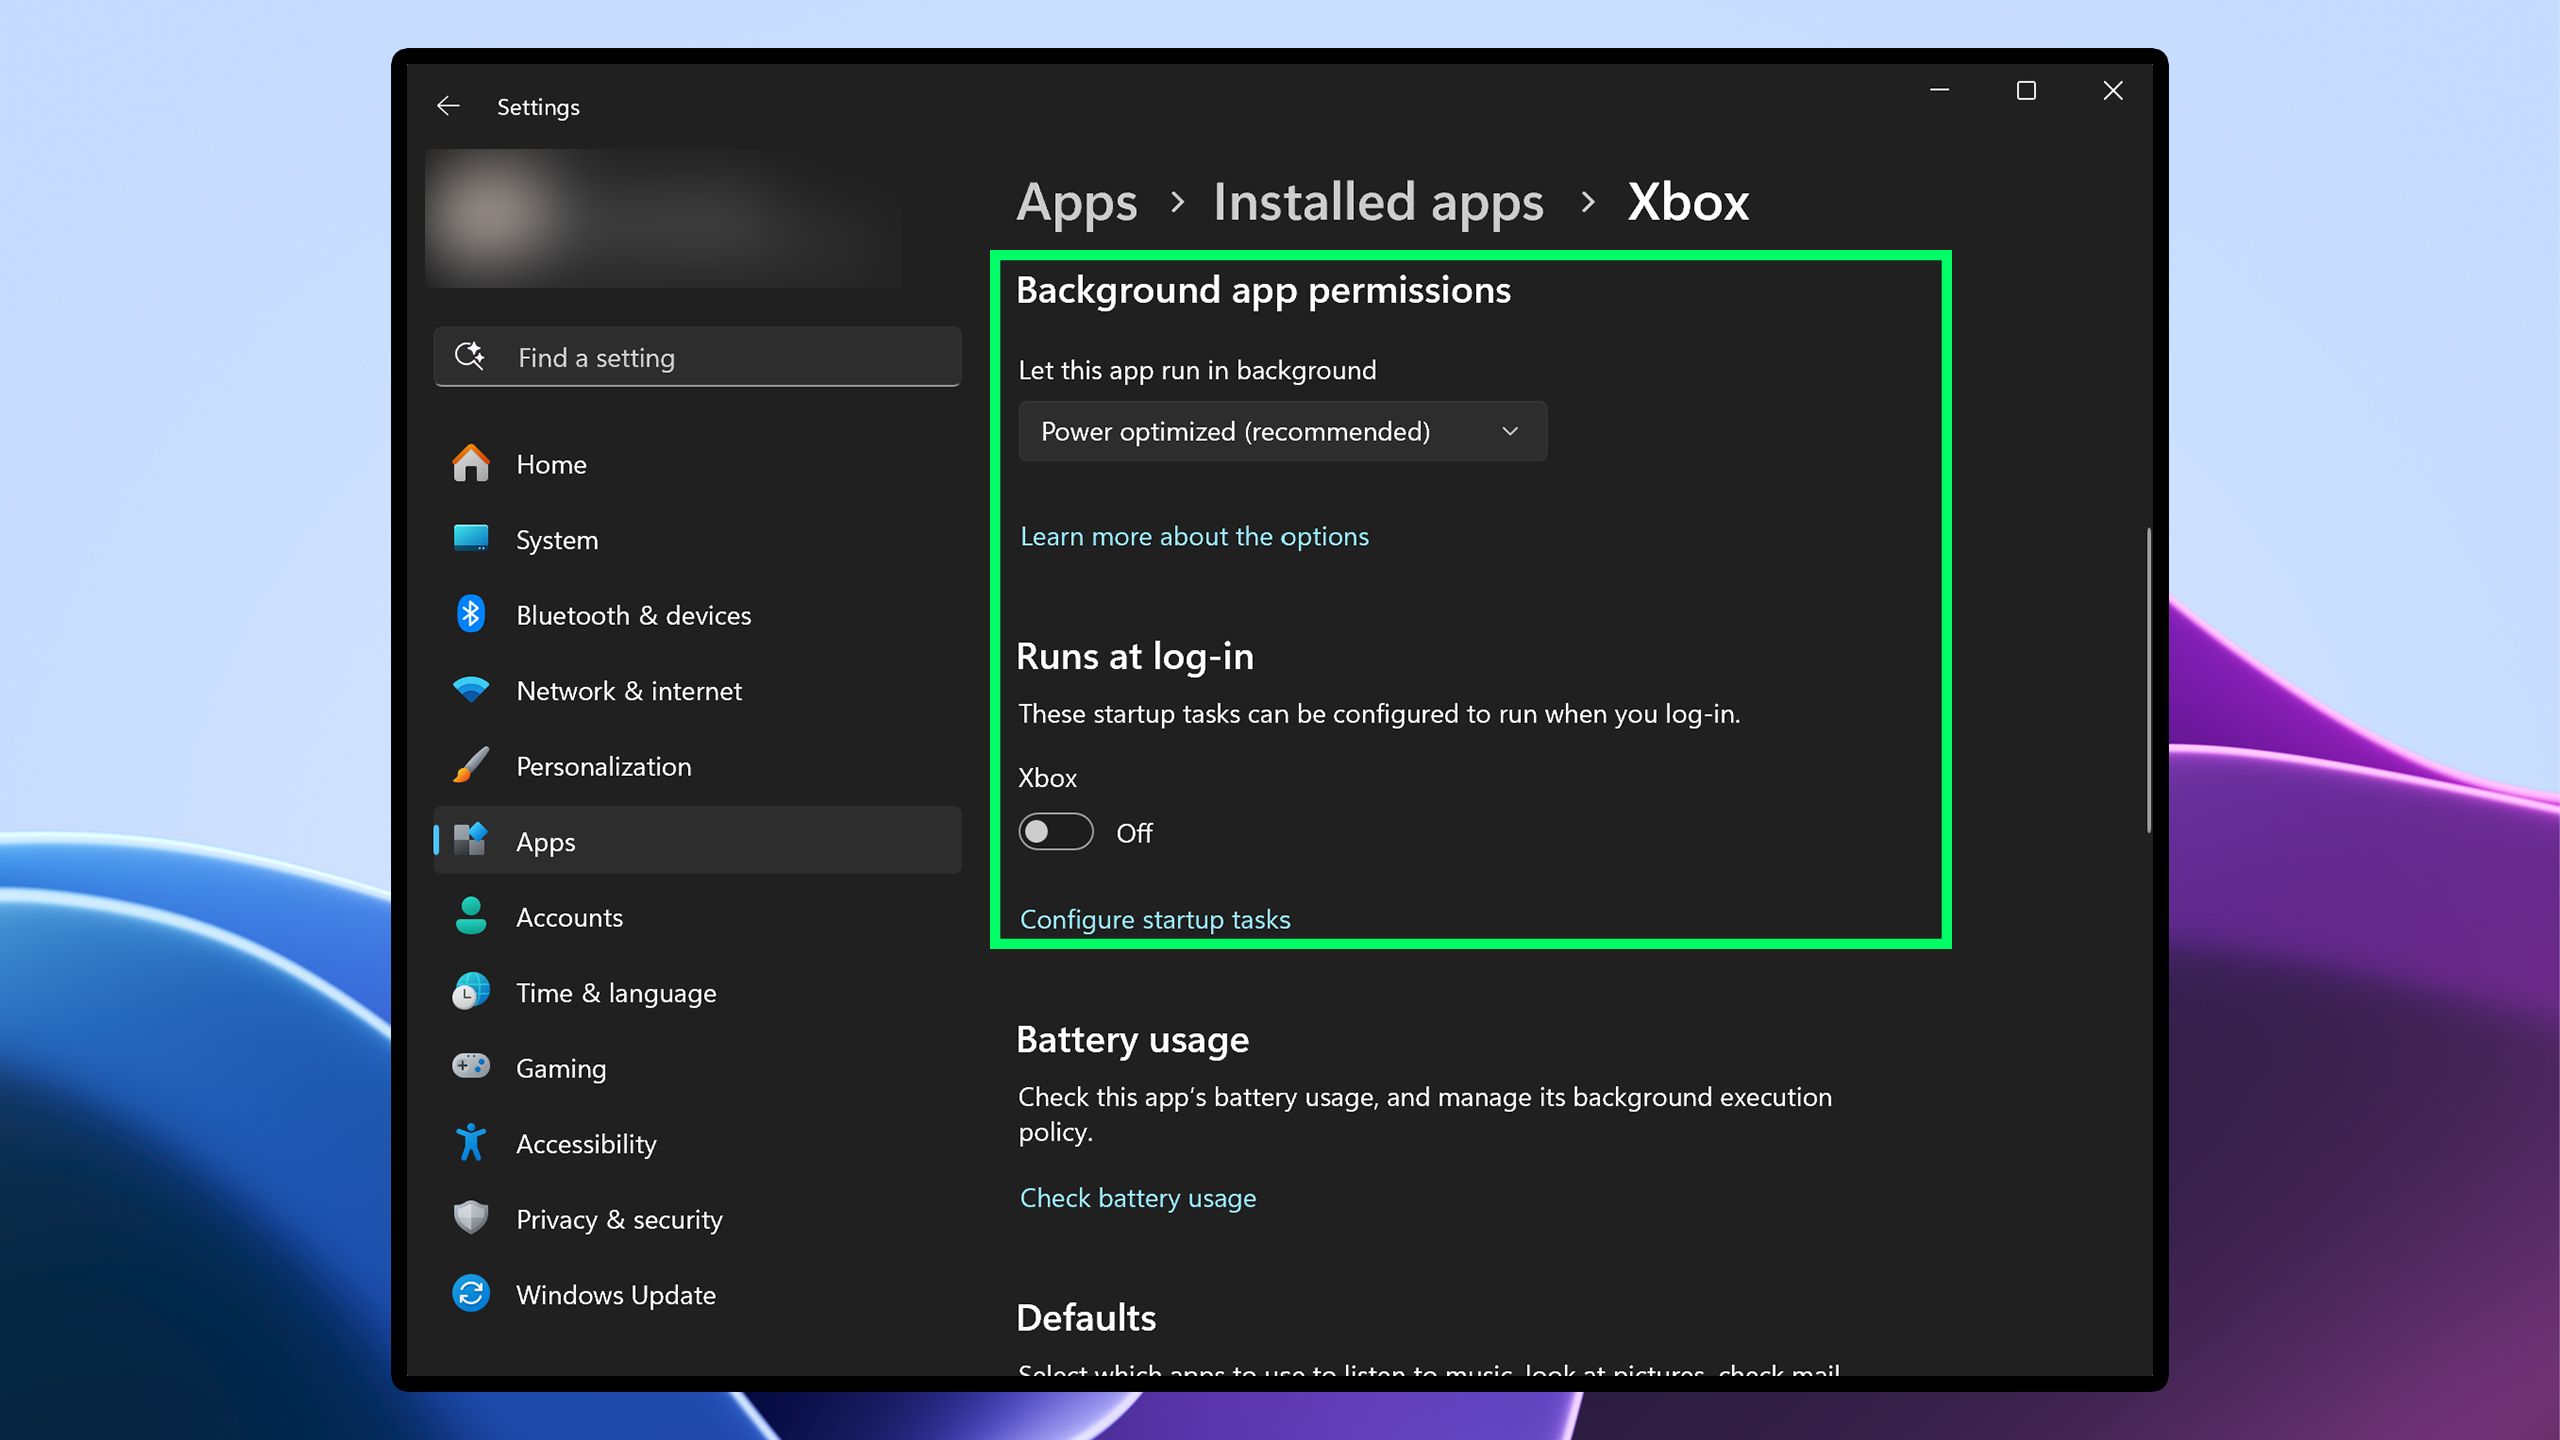Open Personalization settings
The image size is (2560, 1440).
point(697,766)
